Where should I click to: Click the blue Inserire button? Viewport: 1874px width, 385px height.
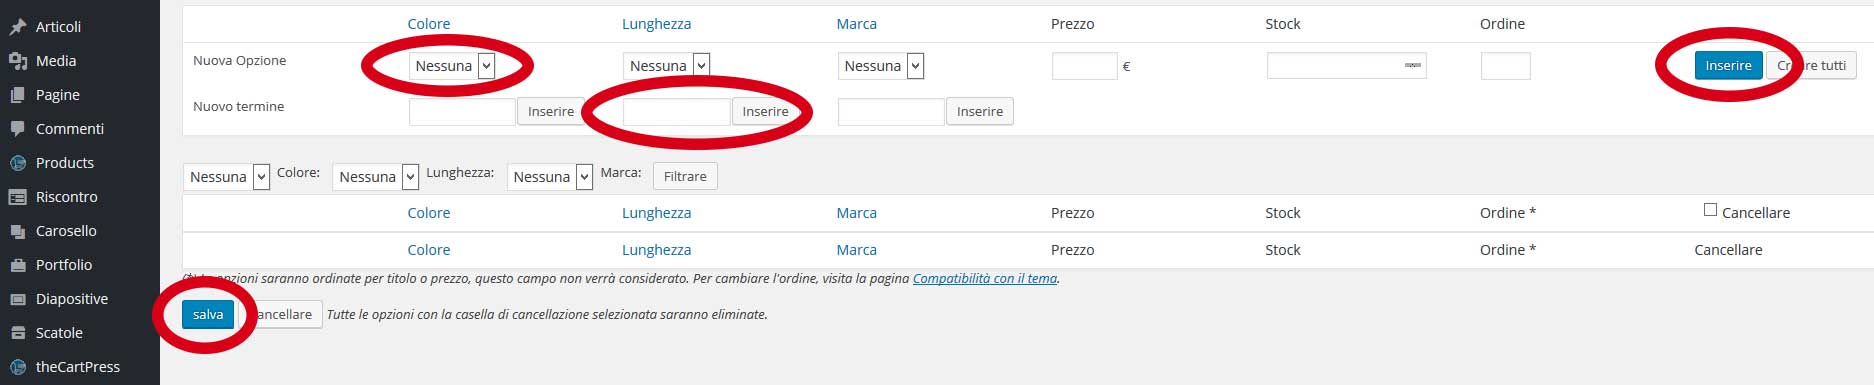(x=1728, y=65)
